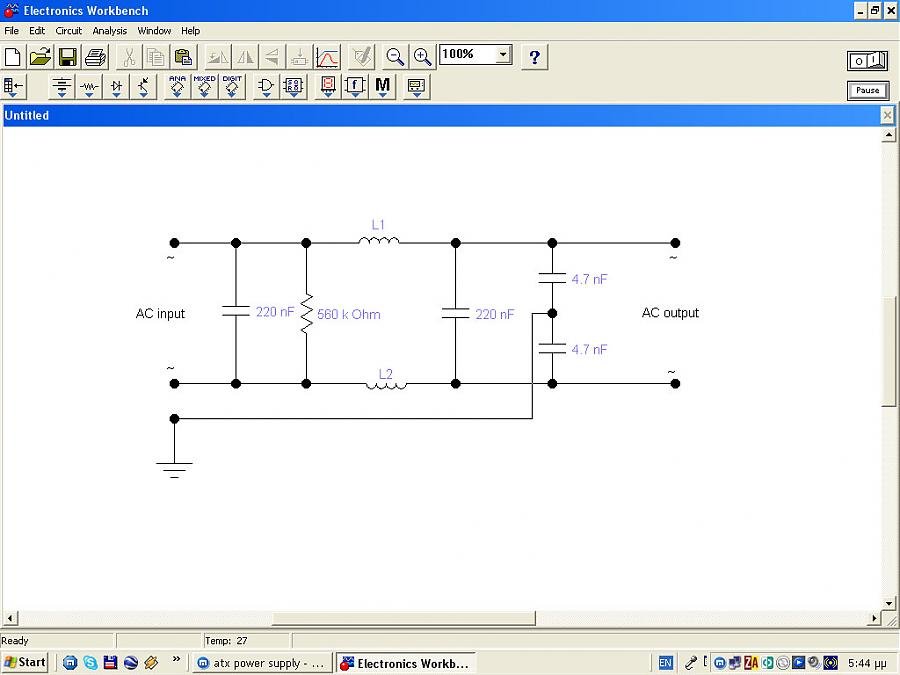
Task: Click the New file icon
Action: tap(13, 57)
